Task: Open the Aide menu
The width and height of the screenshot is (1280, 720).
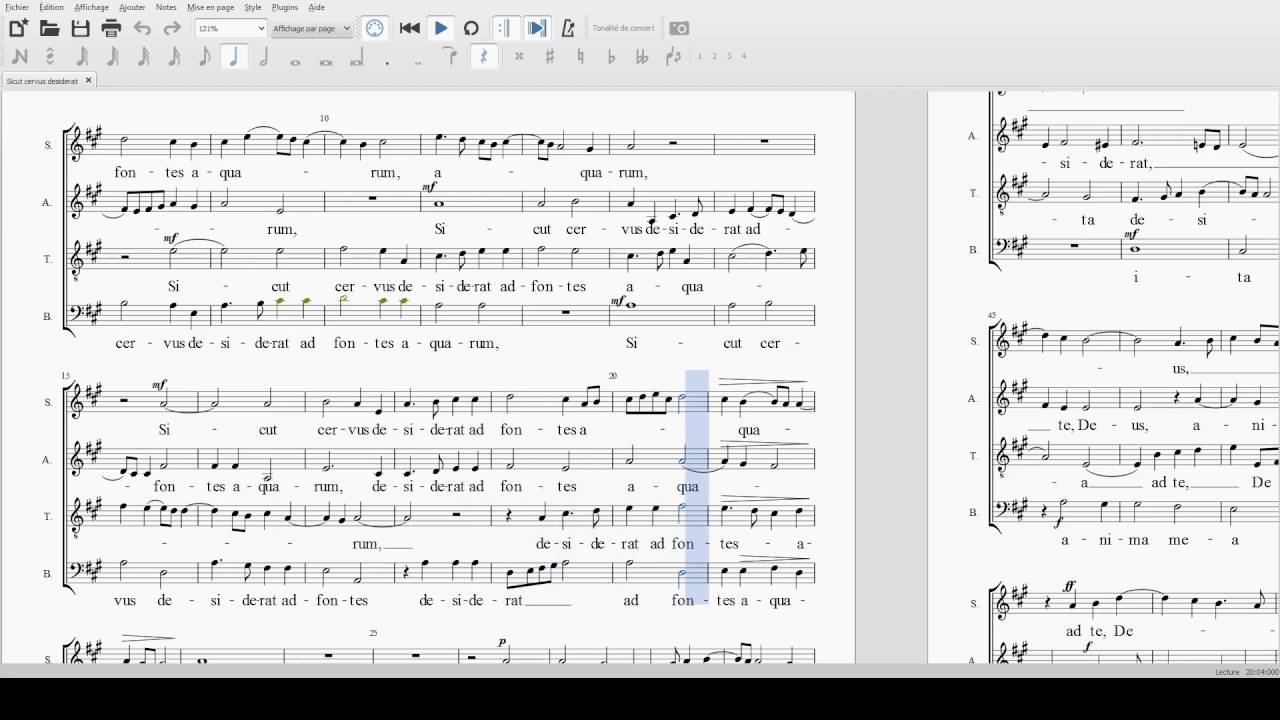Action: (x=316, y=7)
